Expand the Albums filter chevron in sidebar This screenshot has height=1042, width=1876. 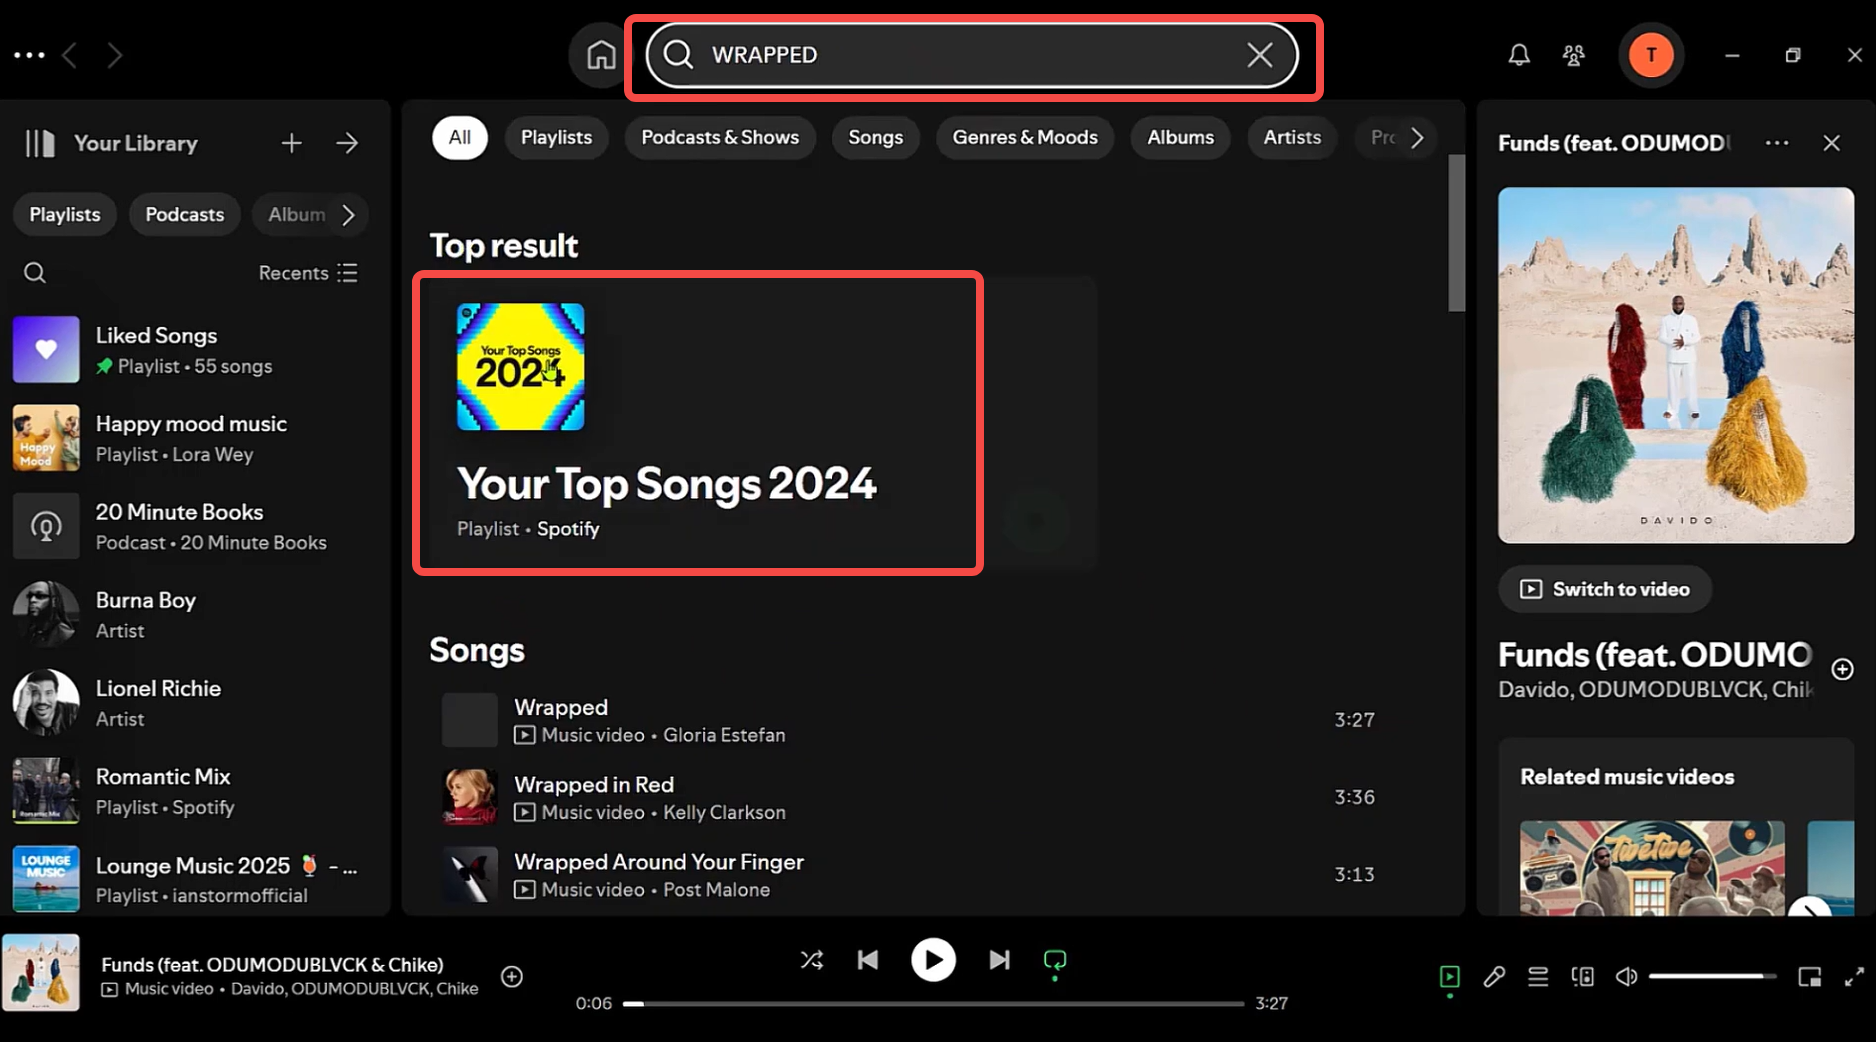[347, 214]
